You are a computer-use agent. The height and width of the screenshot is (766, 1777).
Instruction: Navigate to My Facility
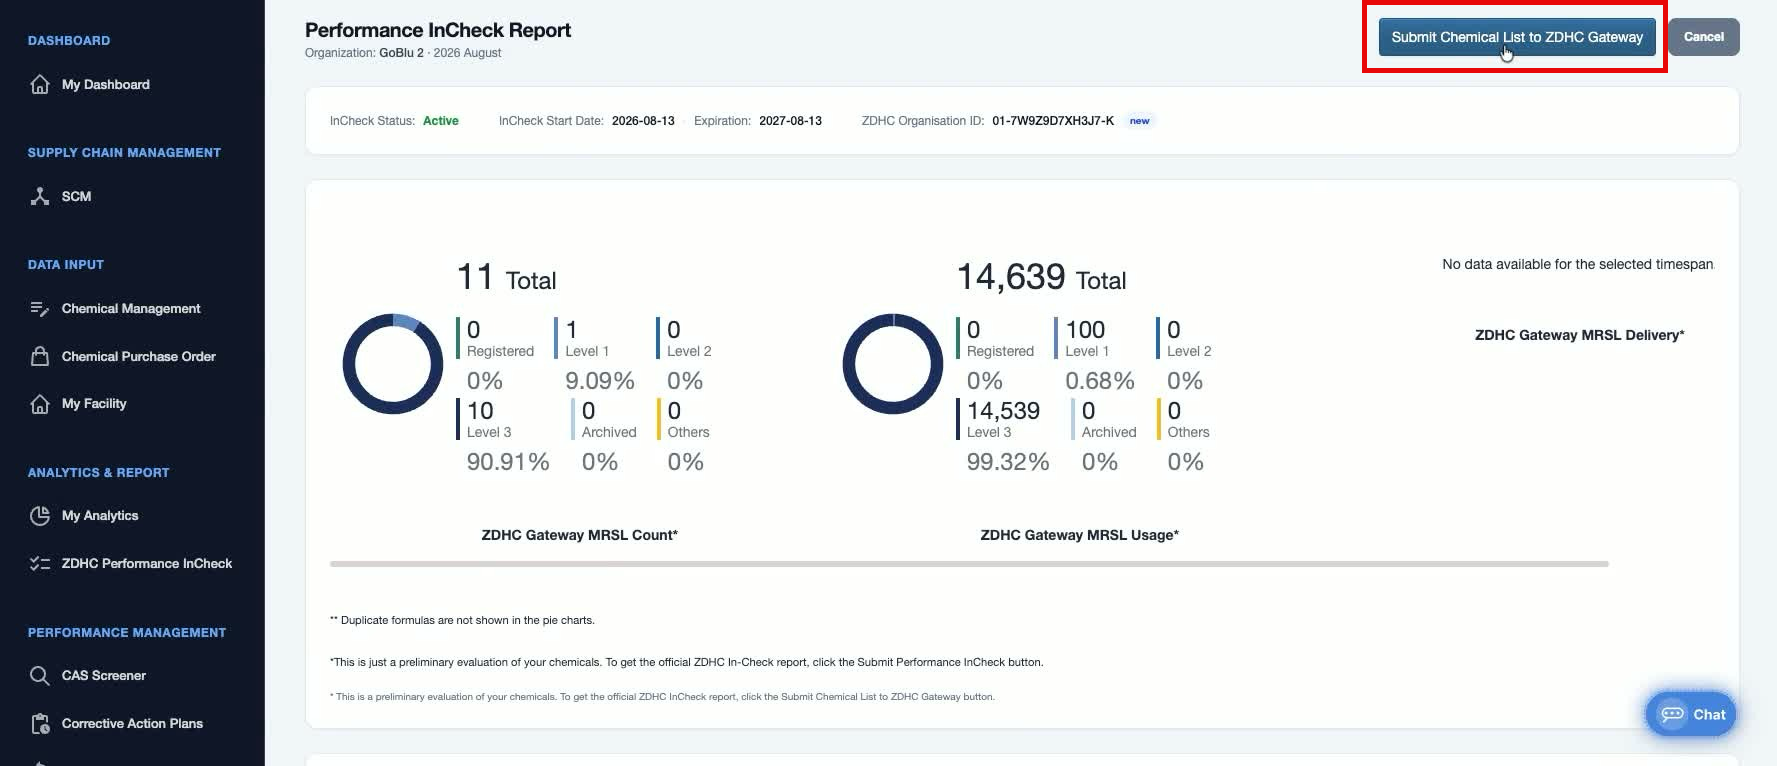(x=94, y=404)
